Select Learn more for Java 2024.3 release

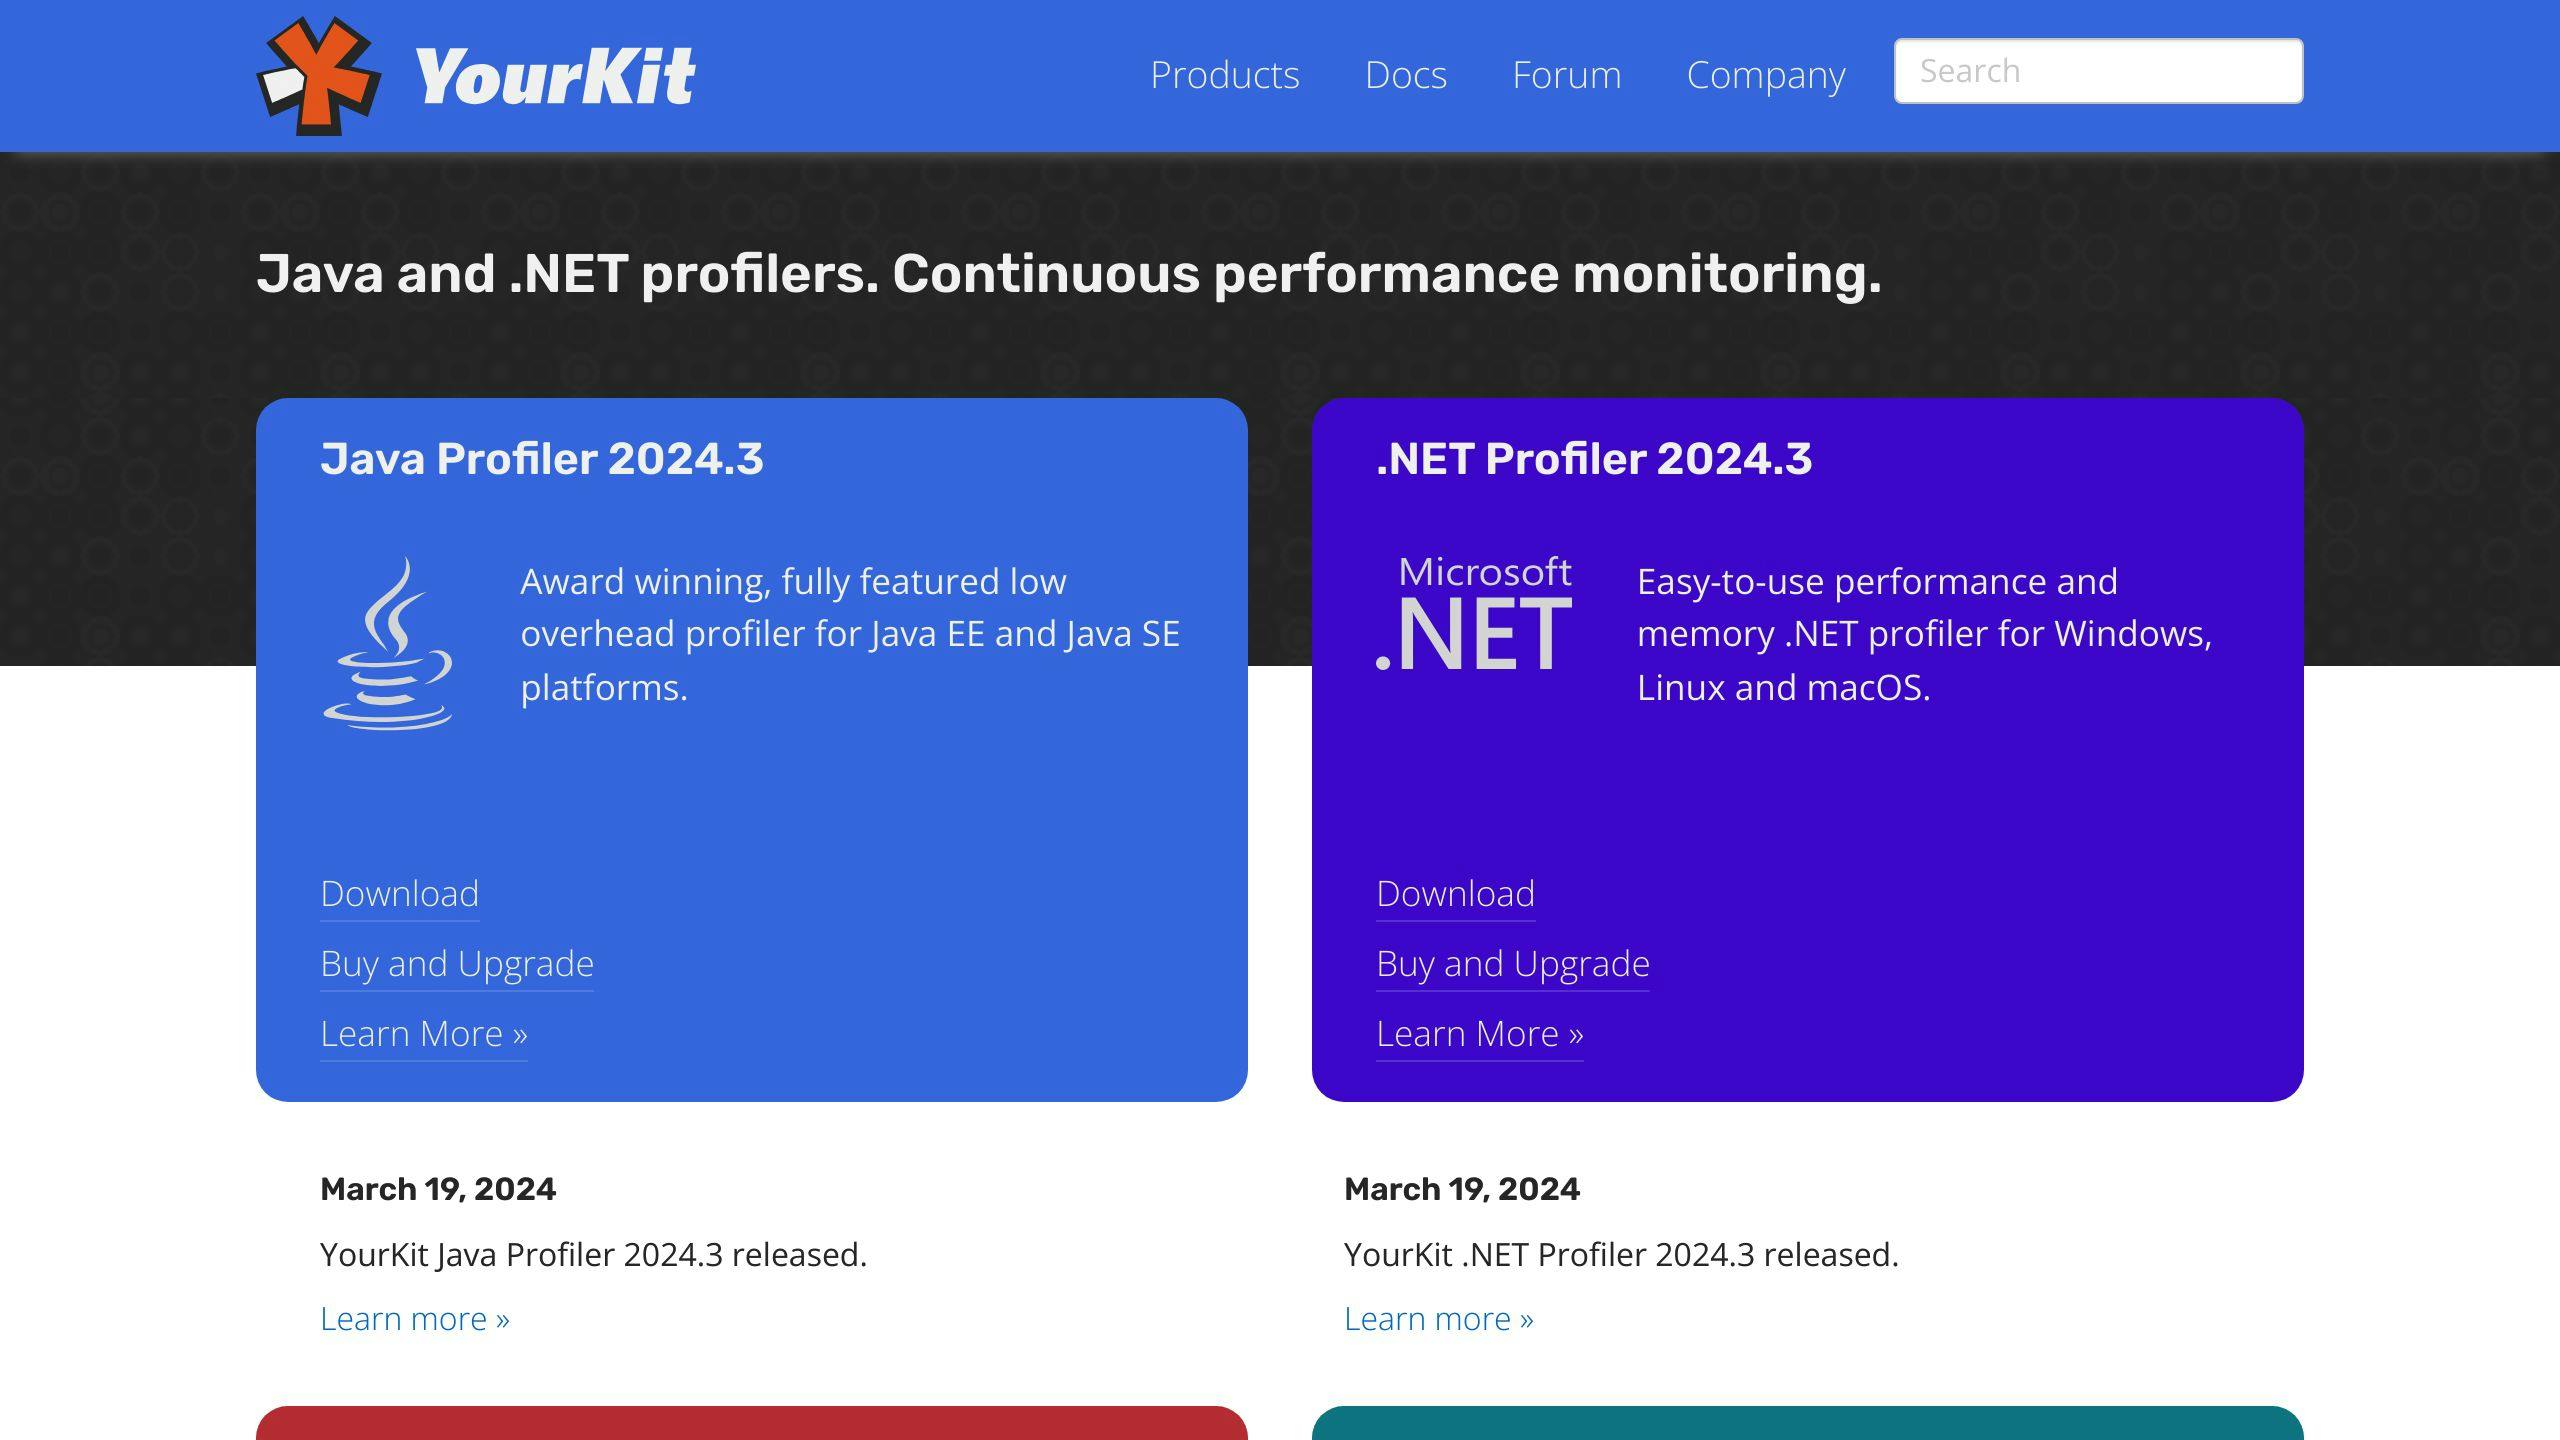[413, 1317]
